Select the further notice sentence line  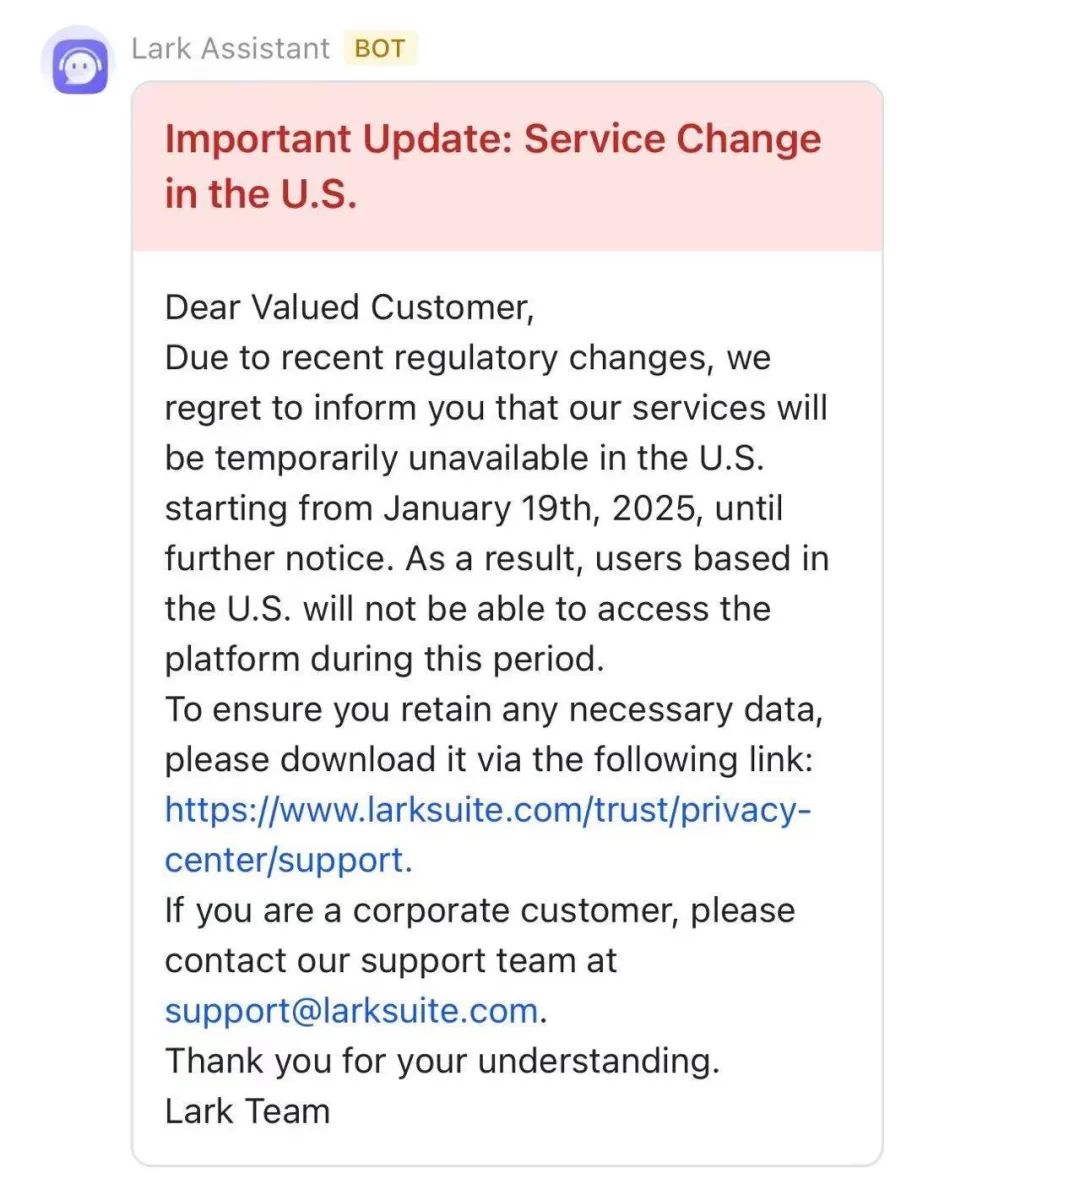(x=497, y=559)
